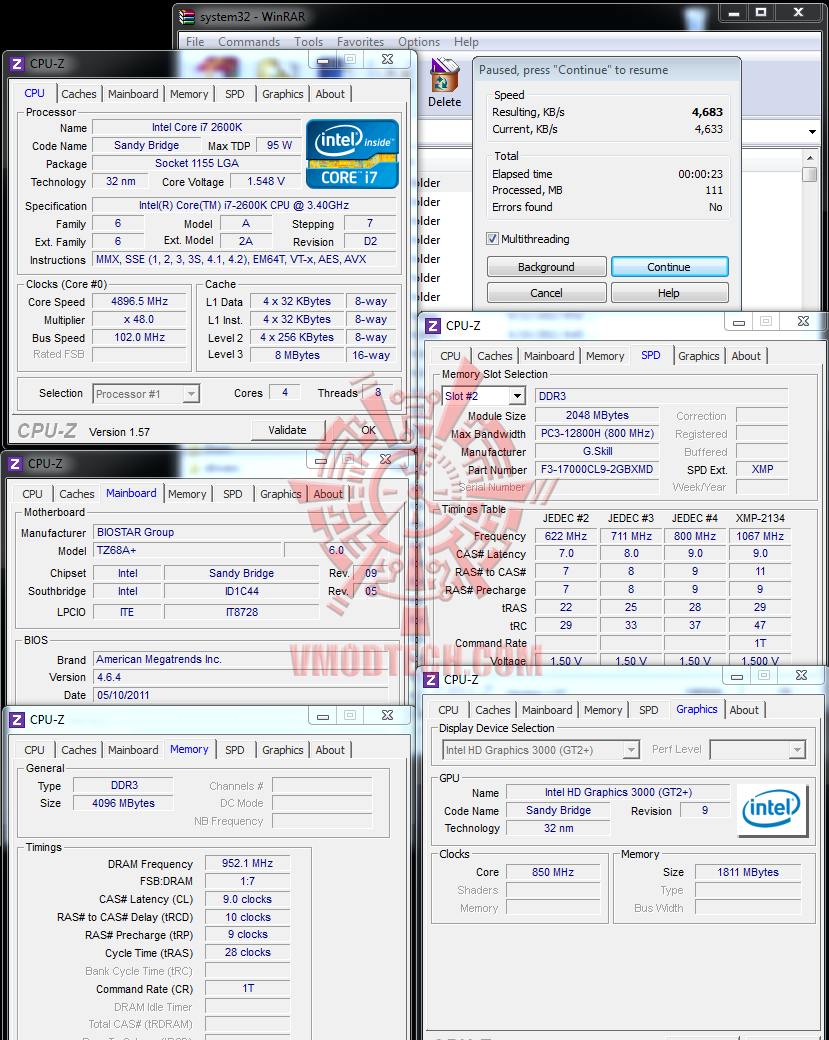Open the Tools menu in WinRAR

308,42
